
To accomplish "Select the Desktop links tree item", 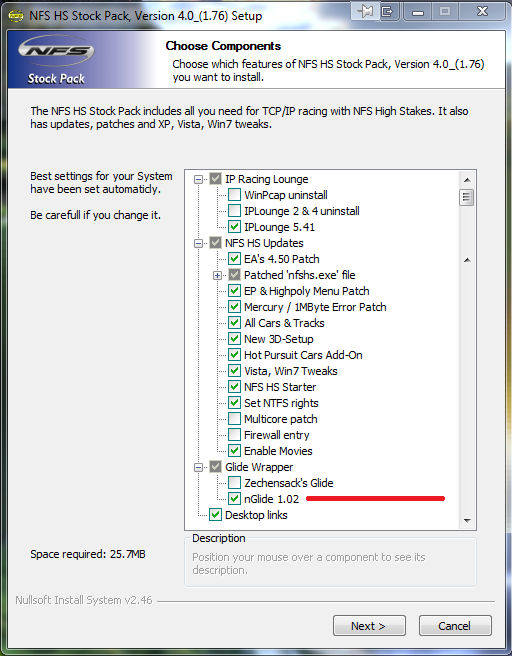I will (x=256, y=515).
